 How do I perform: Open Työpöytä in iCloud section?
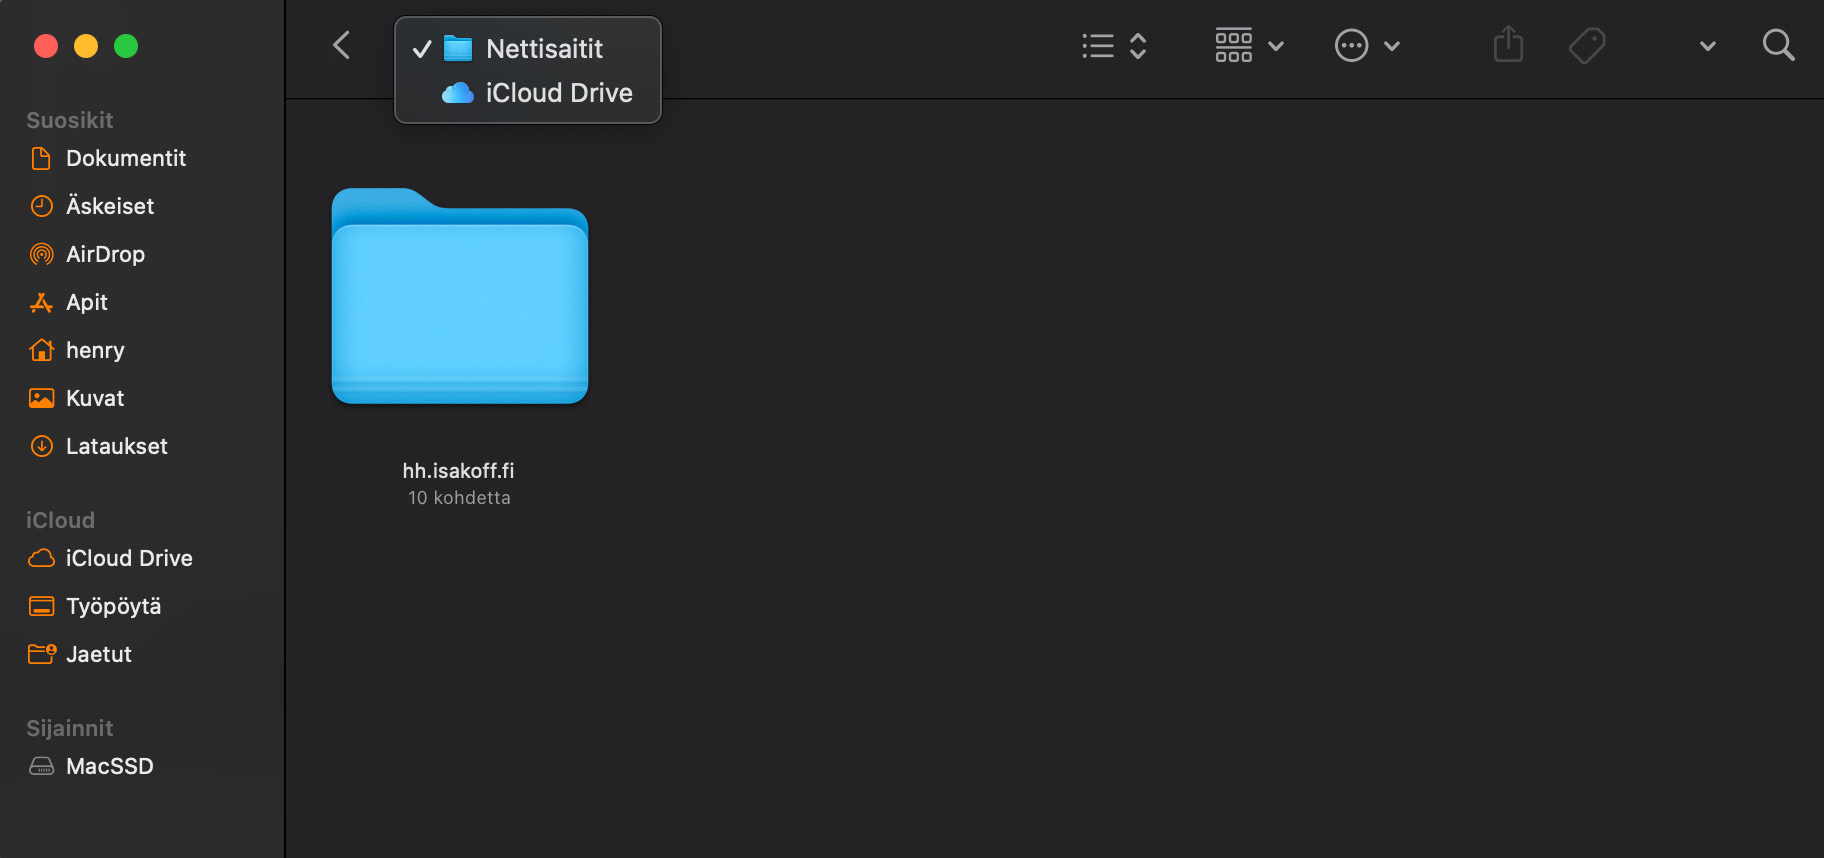(113, 606)
